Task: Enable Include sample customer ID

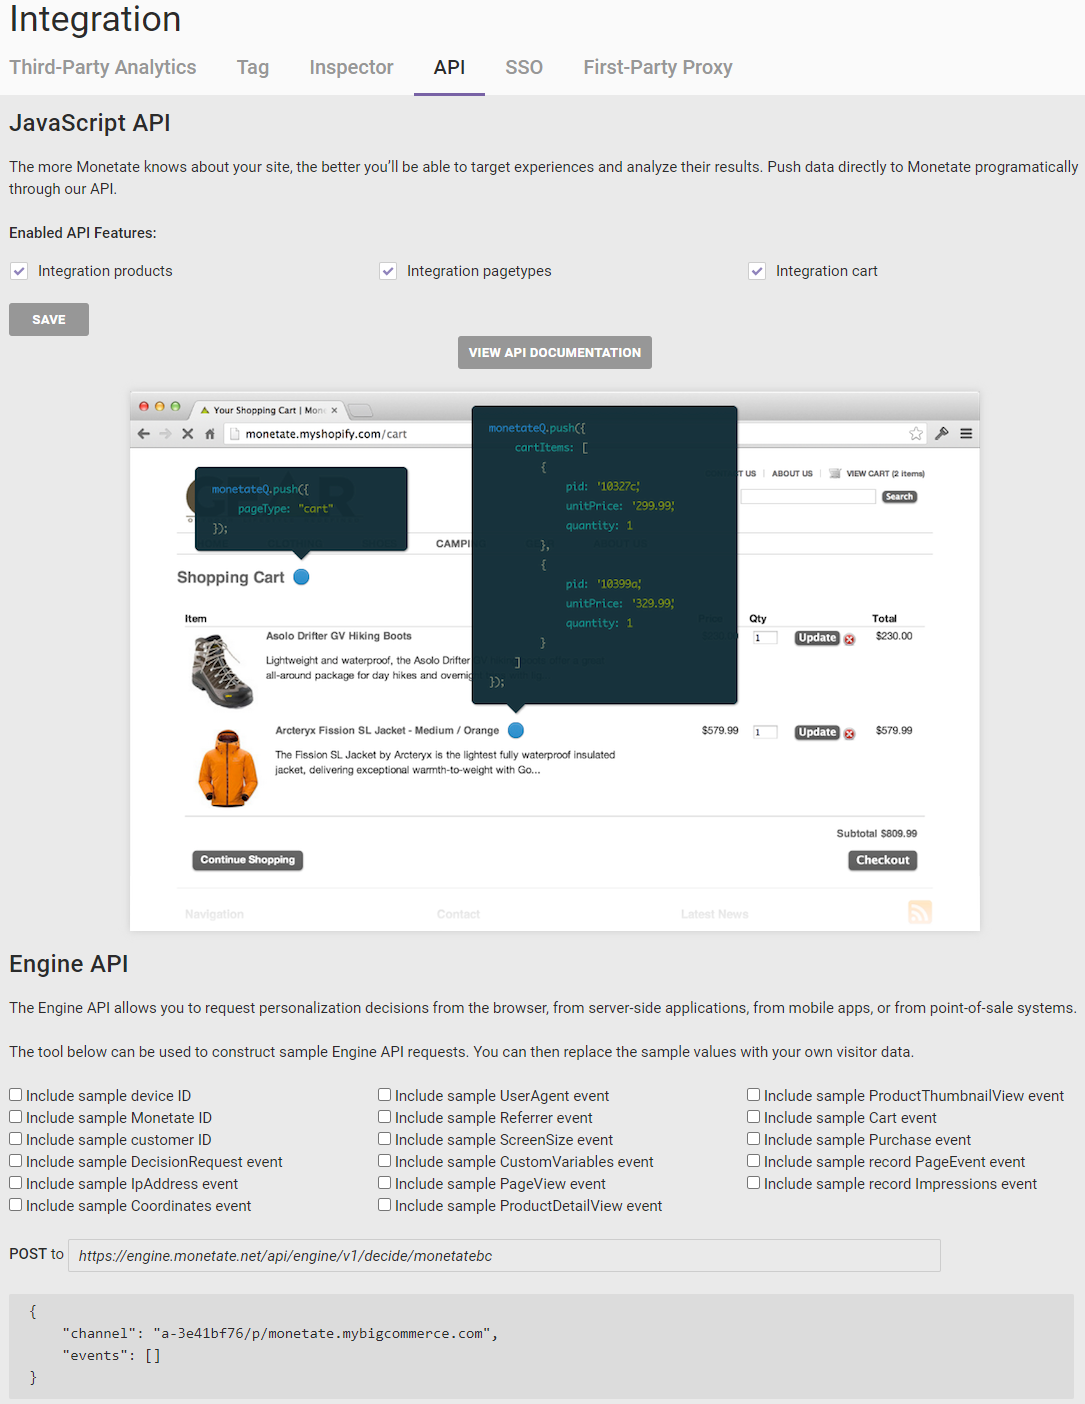Action: 16,1139
